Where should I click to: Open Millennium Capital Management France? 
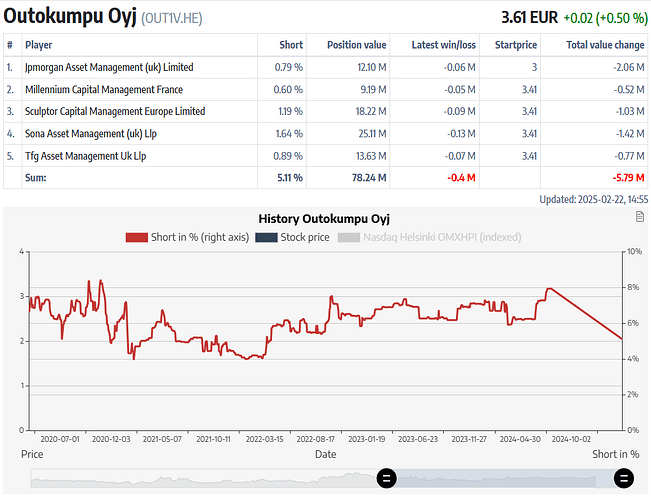(104, 90)
